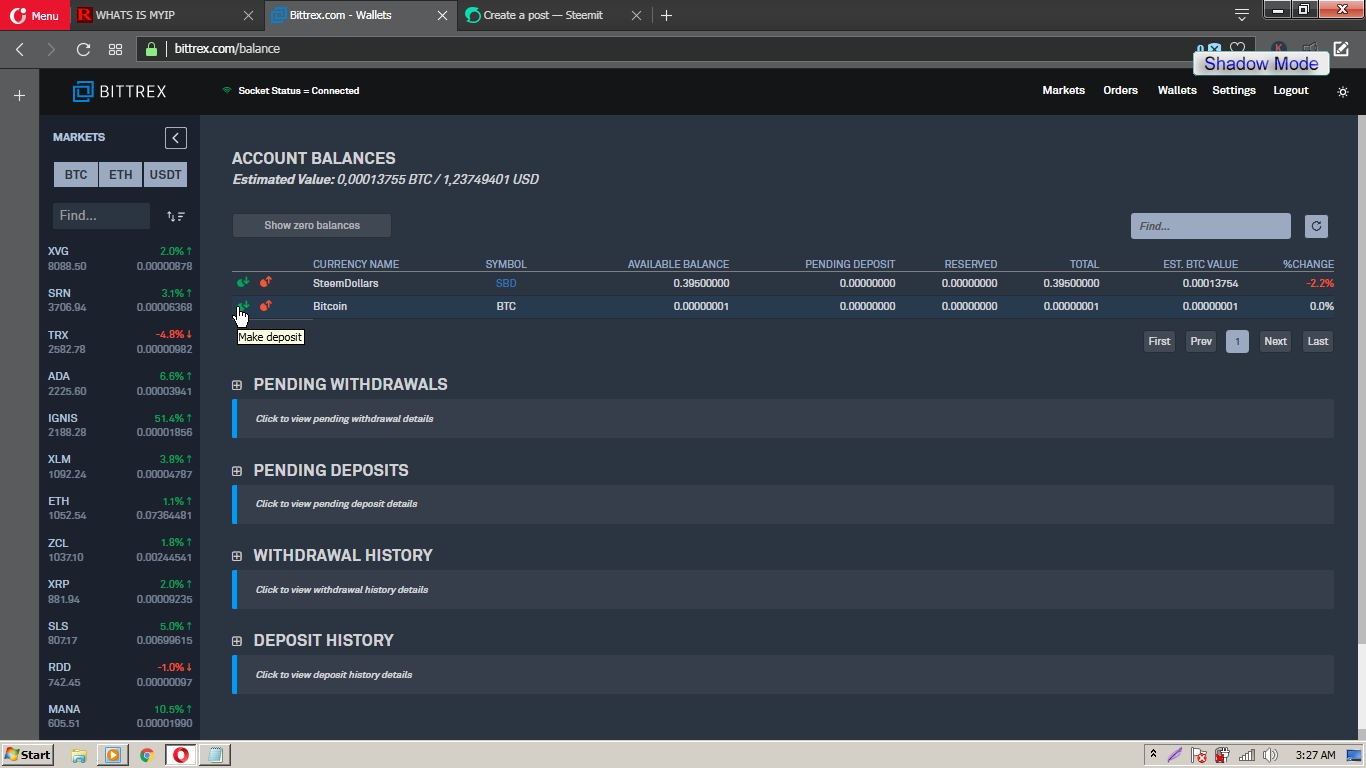Toggle the site theme with the sun icon

click(x=1343, y=91)
